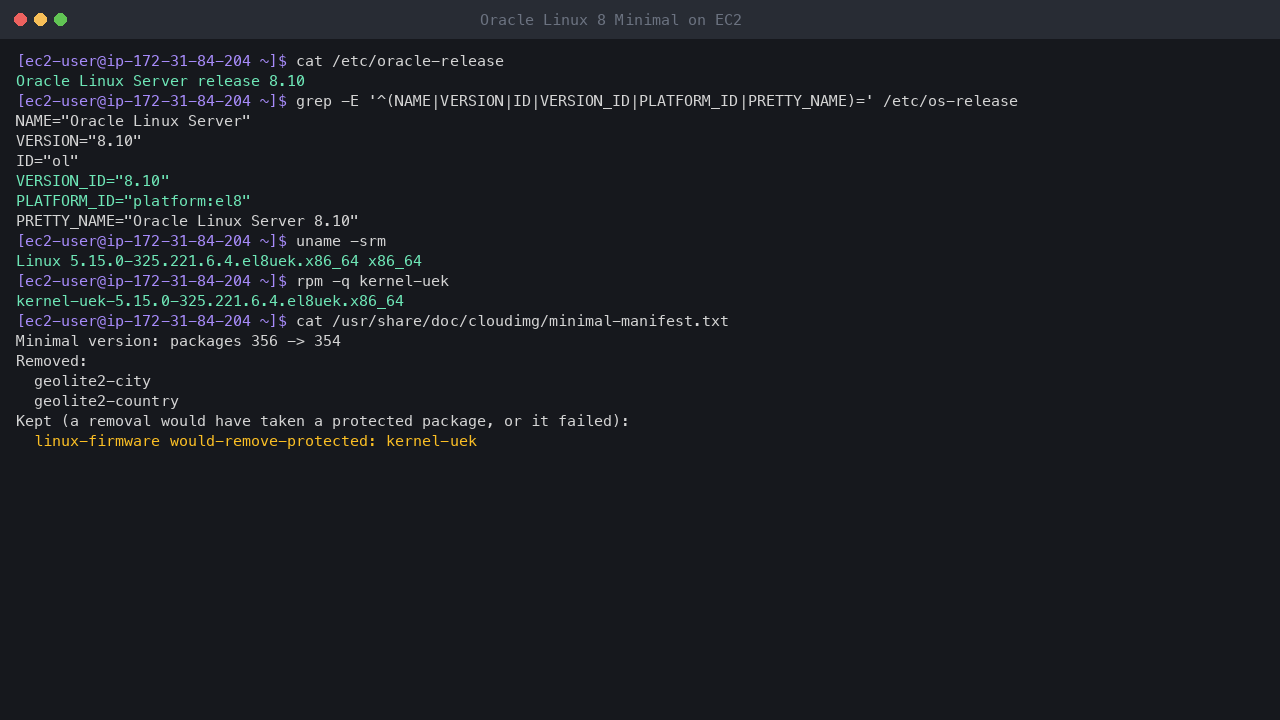Click the green VERSION_ID="8.10" line

(x=93, y=181)
